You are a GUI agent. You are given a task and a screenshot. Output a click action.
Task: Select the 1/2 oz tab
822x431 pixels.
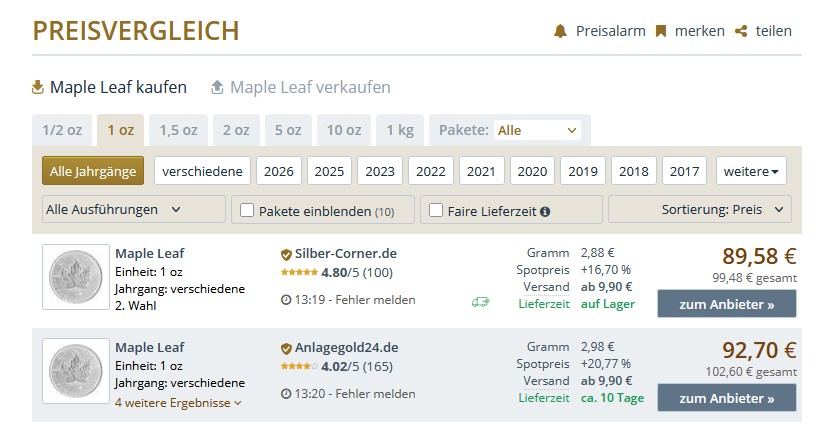pos(62,130)
